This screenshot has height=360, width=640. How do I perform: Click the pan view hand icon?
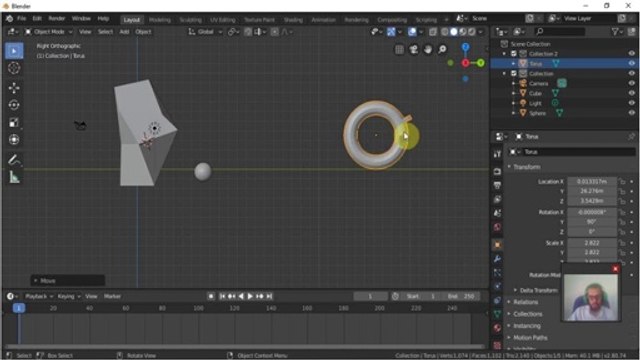click(x=428, y=49)
